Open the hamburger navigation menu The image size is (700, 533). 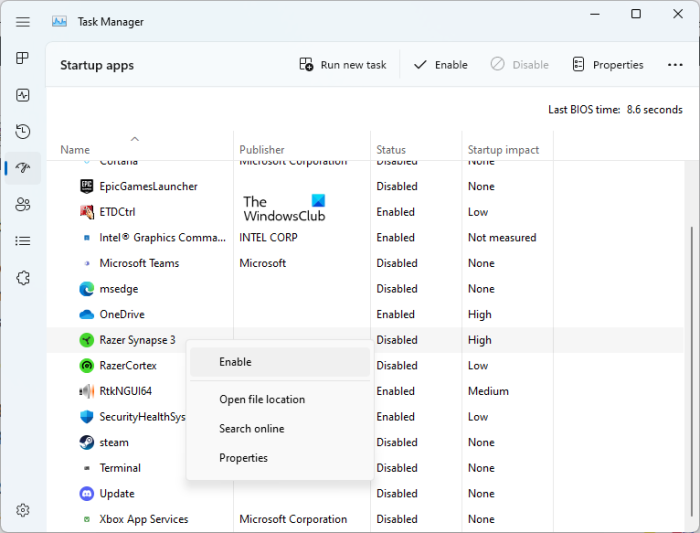[x=23, y=21]
